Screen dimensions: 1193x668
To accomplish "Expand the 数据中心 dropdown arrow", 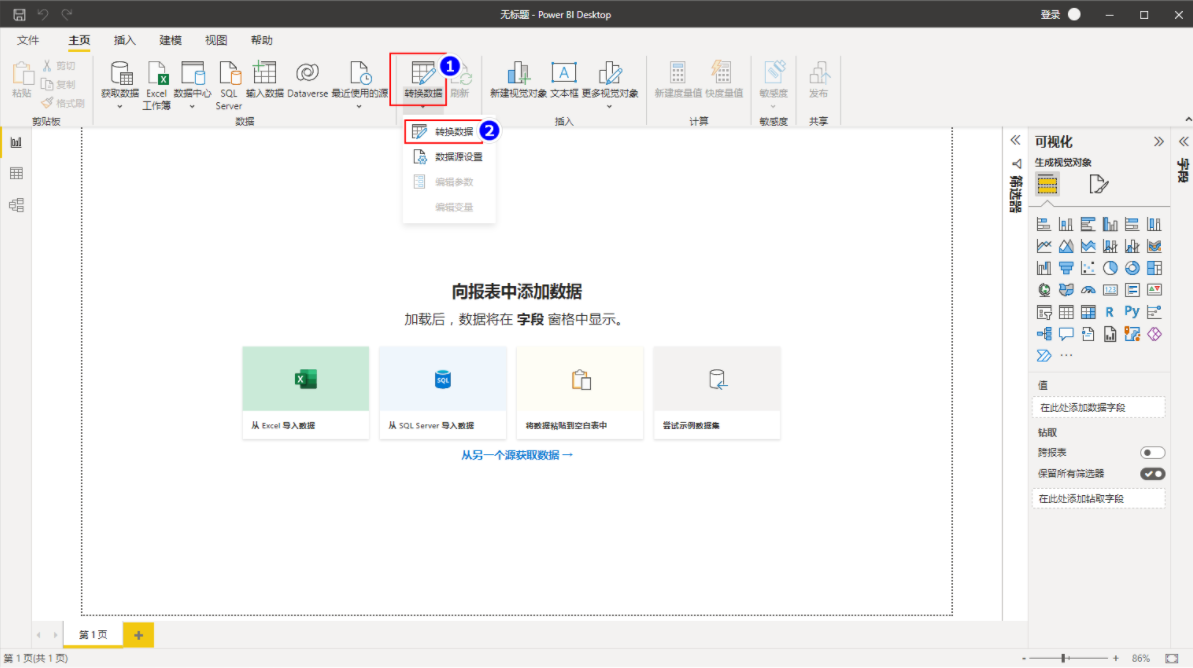I will tap(192, 107).
